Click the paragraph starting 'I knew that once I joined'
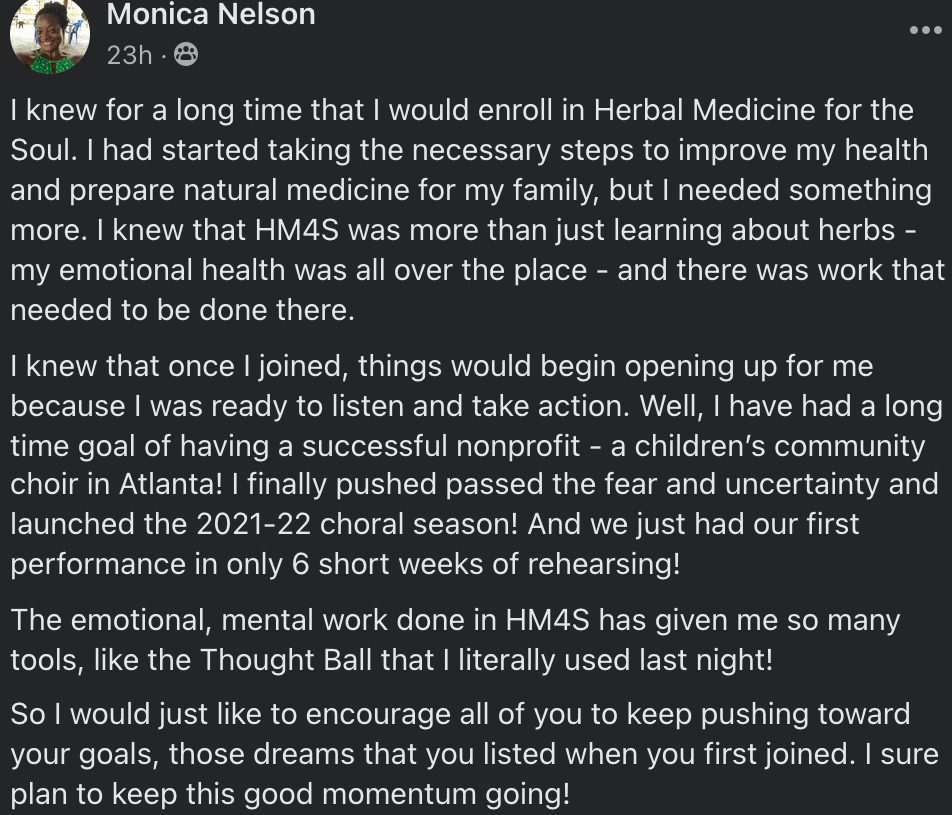 point(476,465)
